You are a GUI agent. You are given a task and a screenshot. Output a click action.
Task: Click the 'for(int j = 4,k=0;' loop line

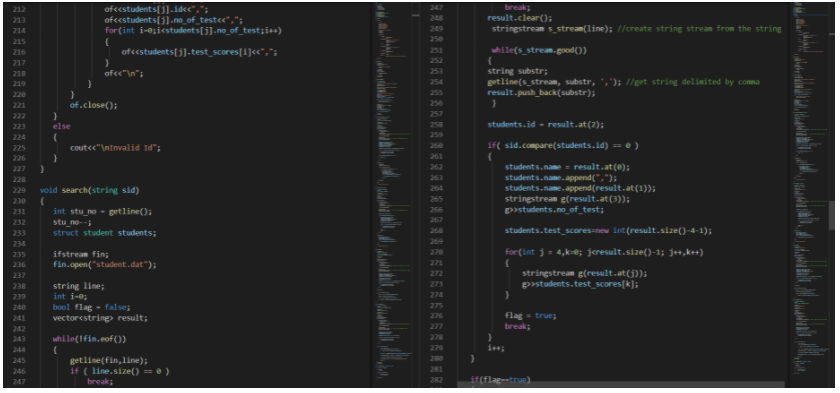(604, 252)
